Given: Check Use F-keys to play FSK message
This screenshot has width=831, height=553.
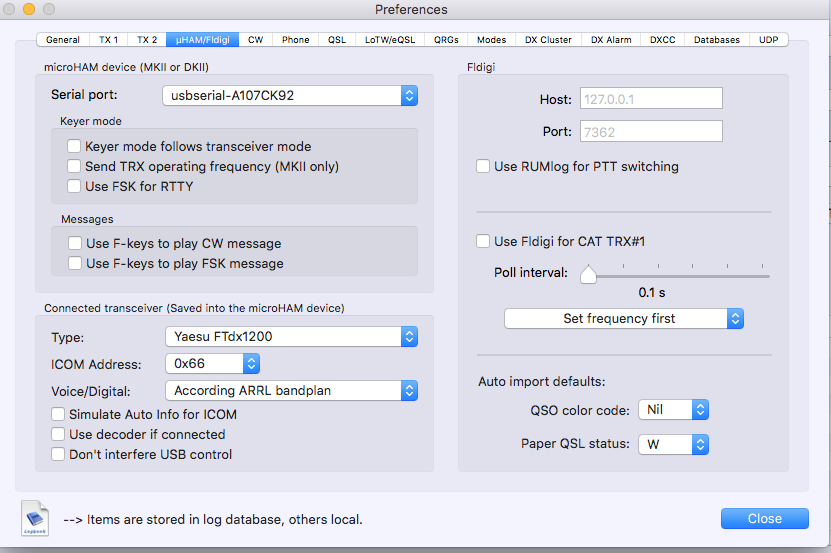Looking at the screenshot, I should (75, 264).
